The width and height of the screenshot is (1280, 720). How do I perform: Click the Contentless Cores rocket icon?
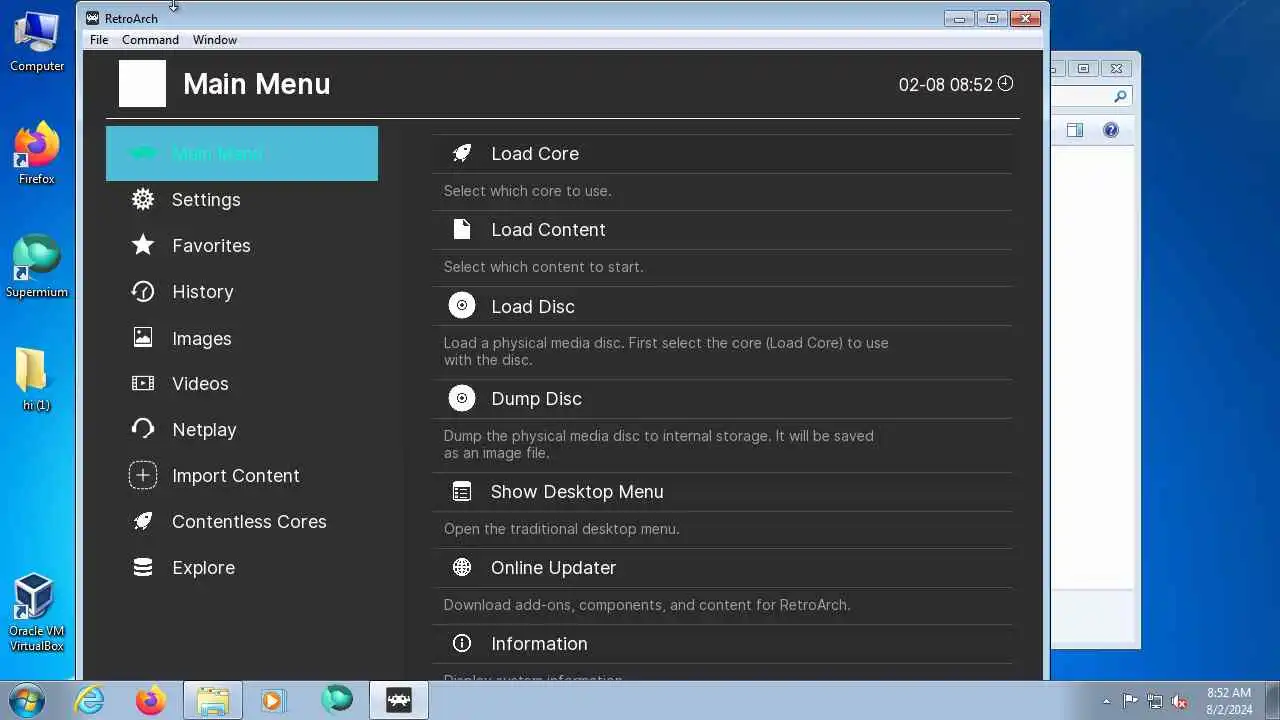(x=143, y=521)
